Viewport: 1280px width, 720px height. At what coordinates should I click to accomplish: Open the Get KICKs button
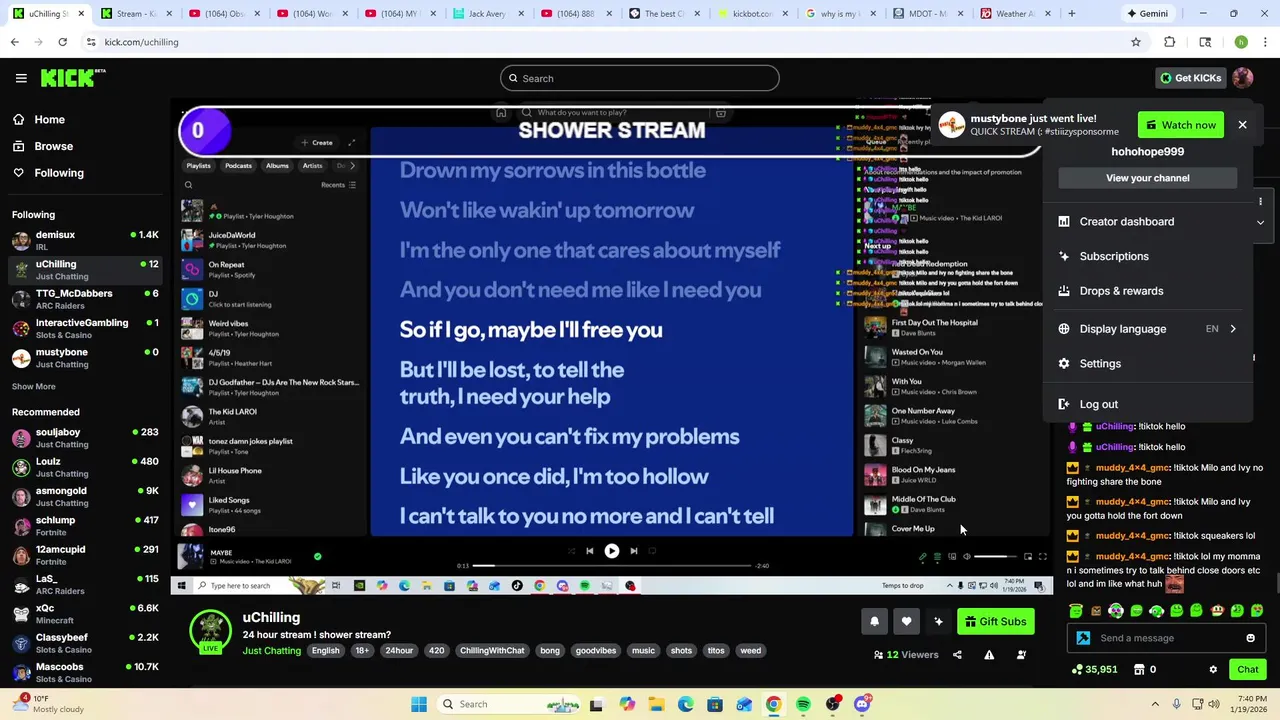tap(1191, 78)
